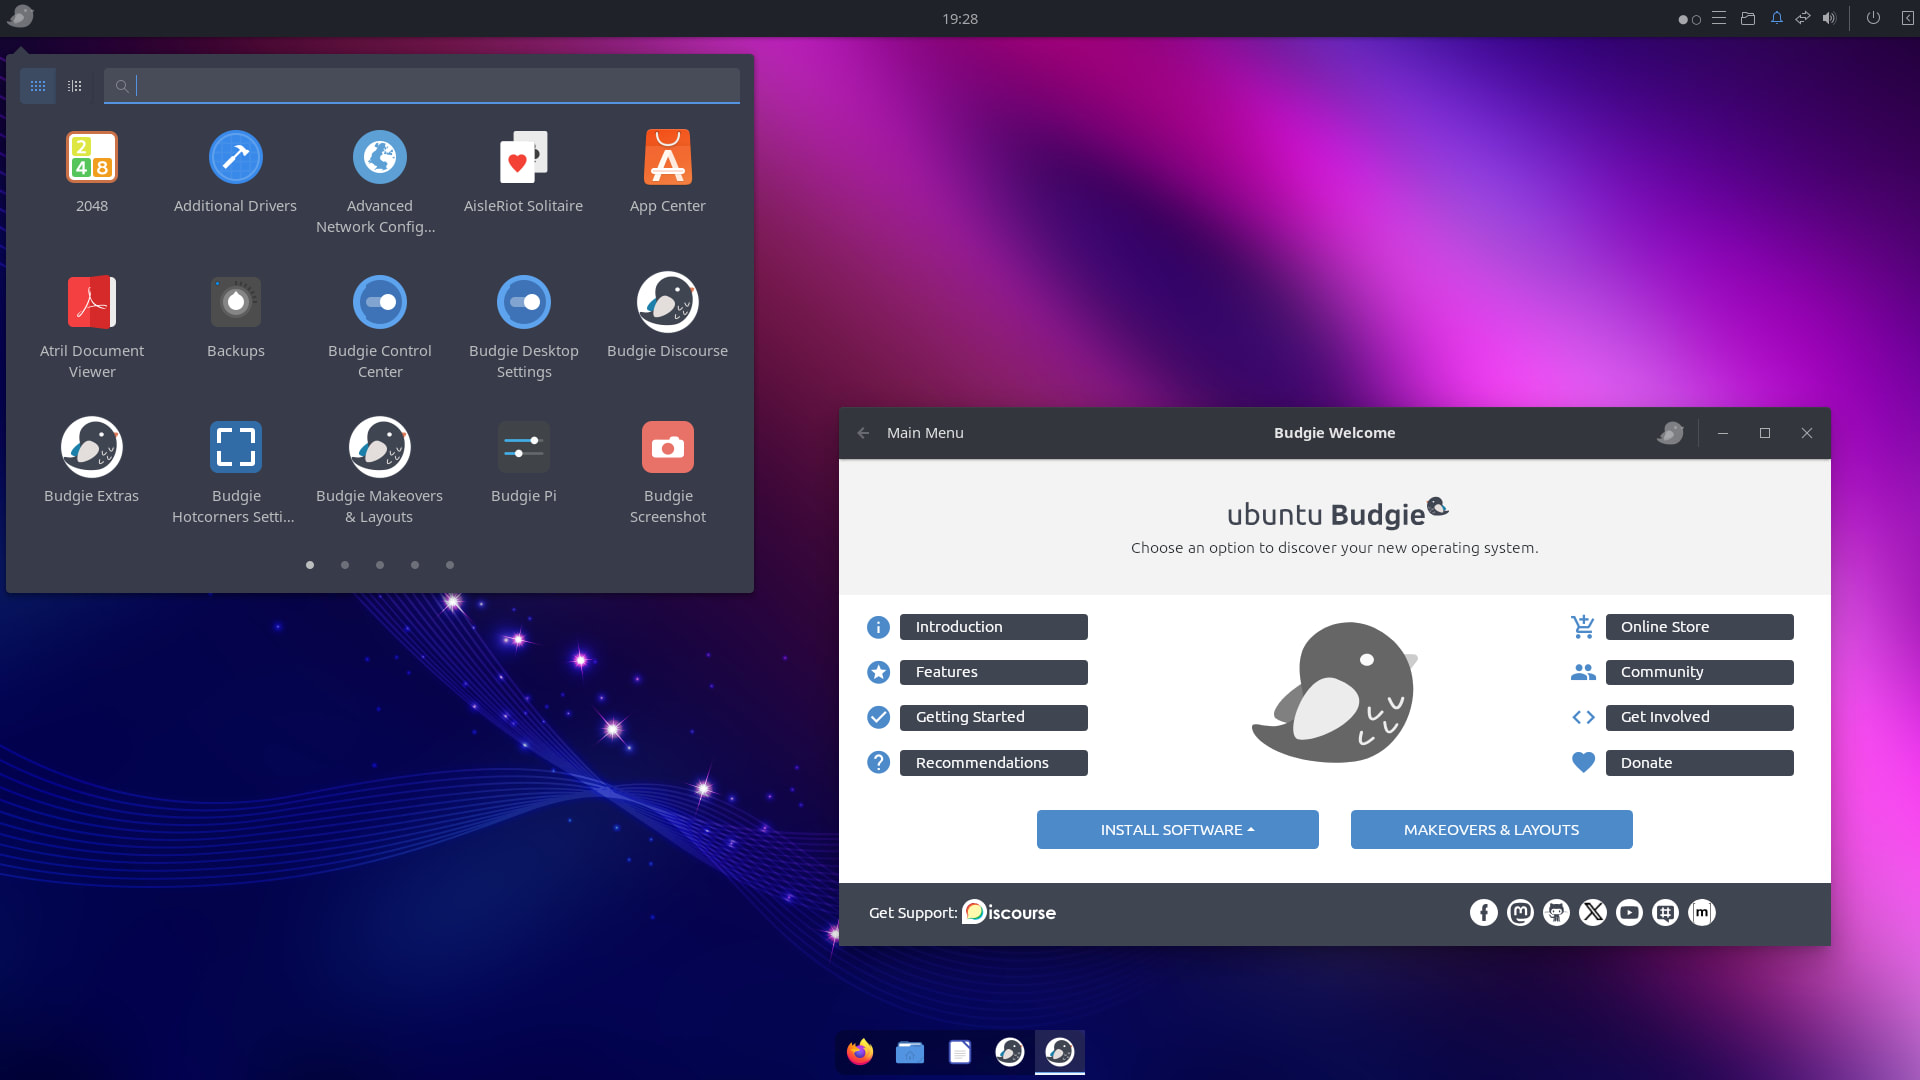1920x1080 pixels.
Task: Toggle the notifications bell in the top panel
Action: 1777,18
